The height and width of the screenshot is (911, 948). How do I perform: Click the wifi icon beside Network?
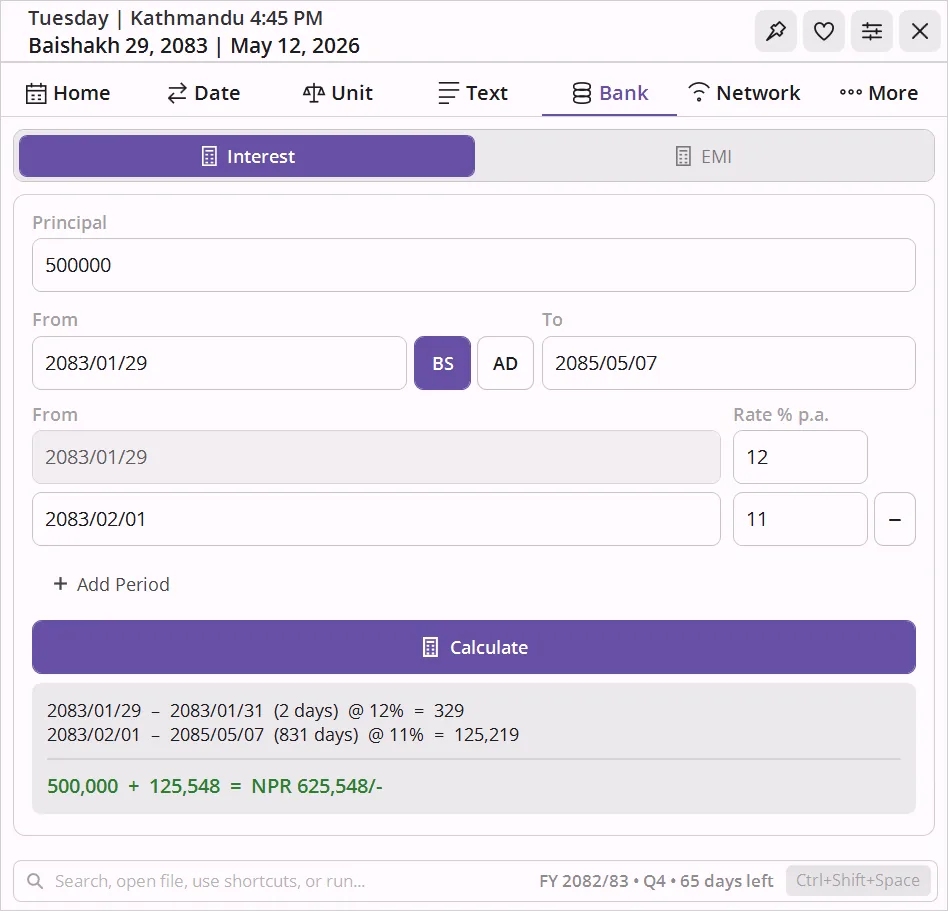tap(698, 92)
